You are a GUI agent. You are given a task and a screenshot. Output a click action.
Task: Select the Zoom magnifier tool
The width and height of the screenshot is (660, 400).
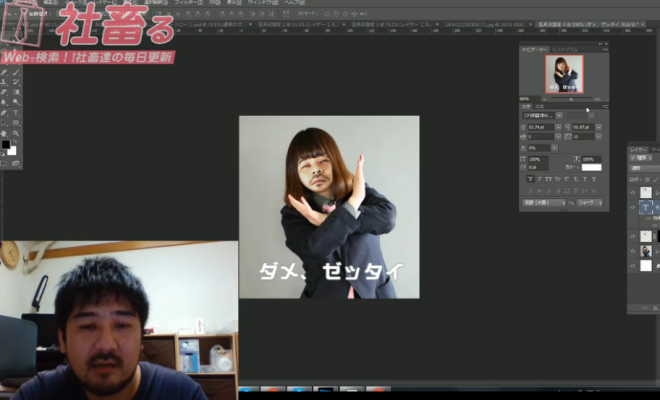point(15,133)
